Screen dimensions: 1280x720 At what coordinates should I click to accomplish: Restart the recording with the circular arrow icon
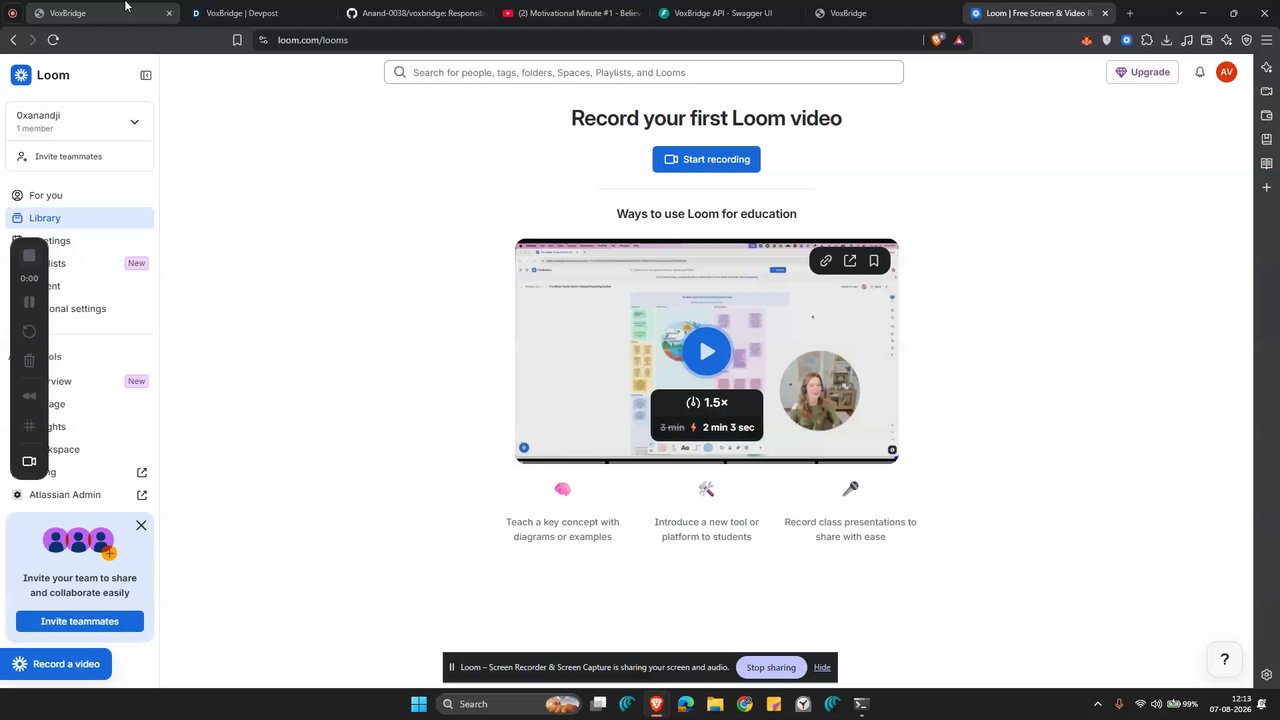29,331
